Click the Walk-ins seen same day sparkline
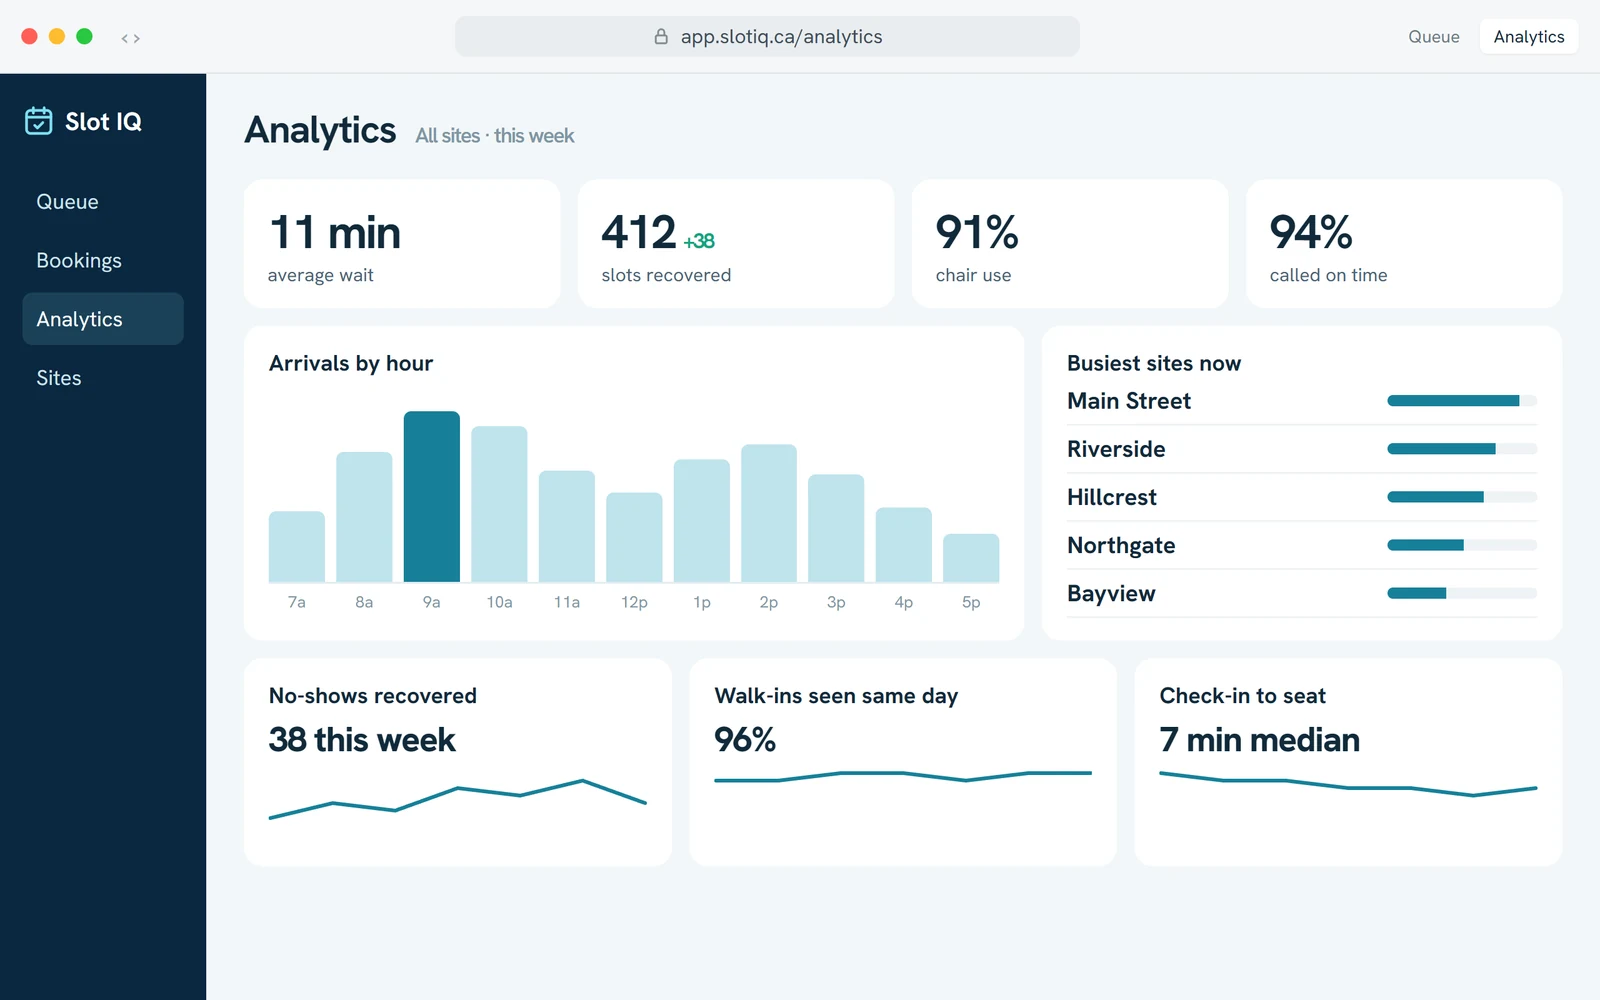 (903, 777)
